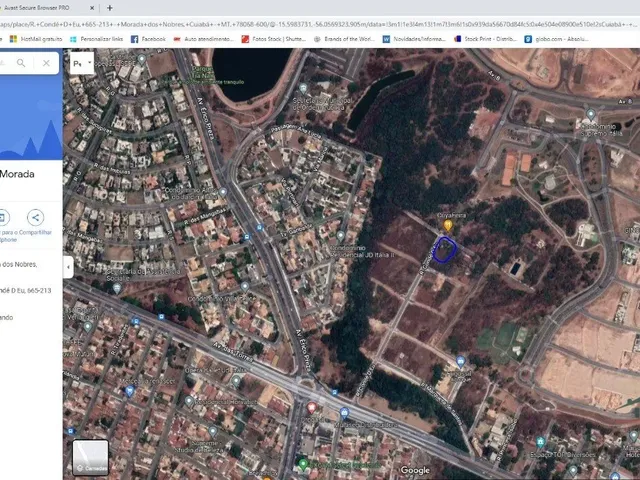Viewport: 640px width, 480px height.
Task: Select the green pin at the bottom
Action: [303, 464]
